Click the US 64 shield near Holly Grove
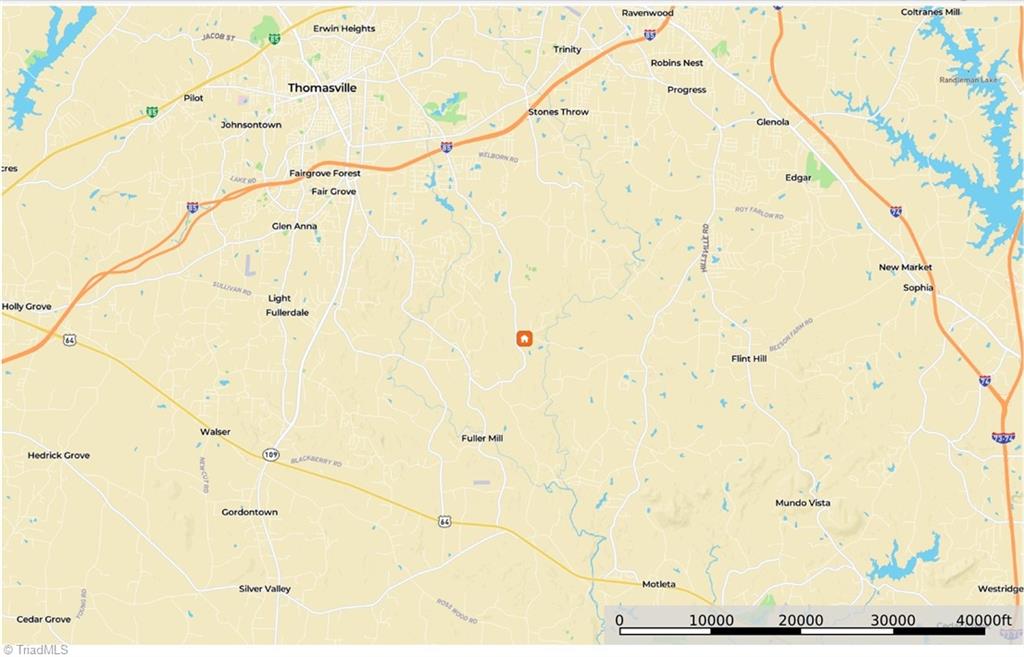1024x657 pixels. 70,340
